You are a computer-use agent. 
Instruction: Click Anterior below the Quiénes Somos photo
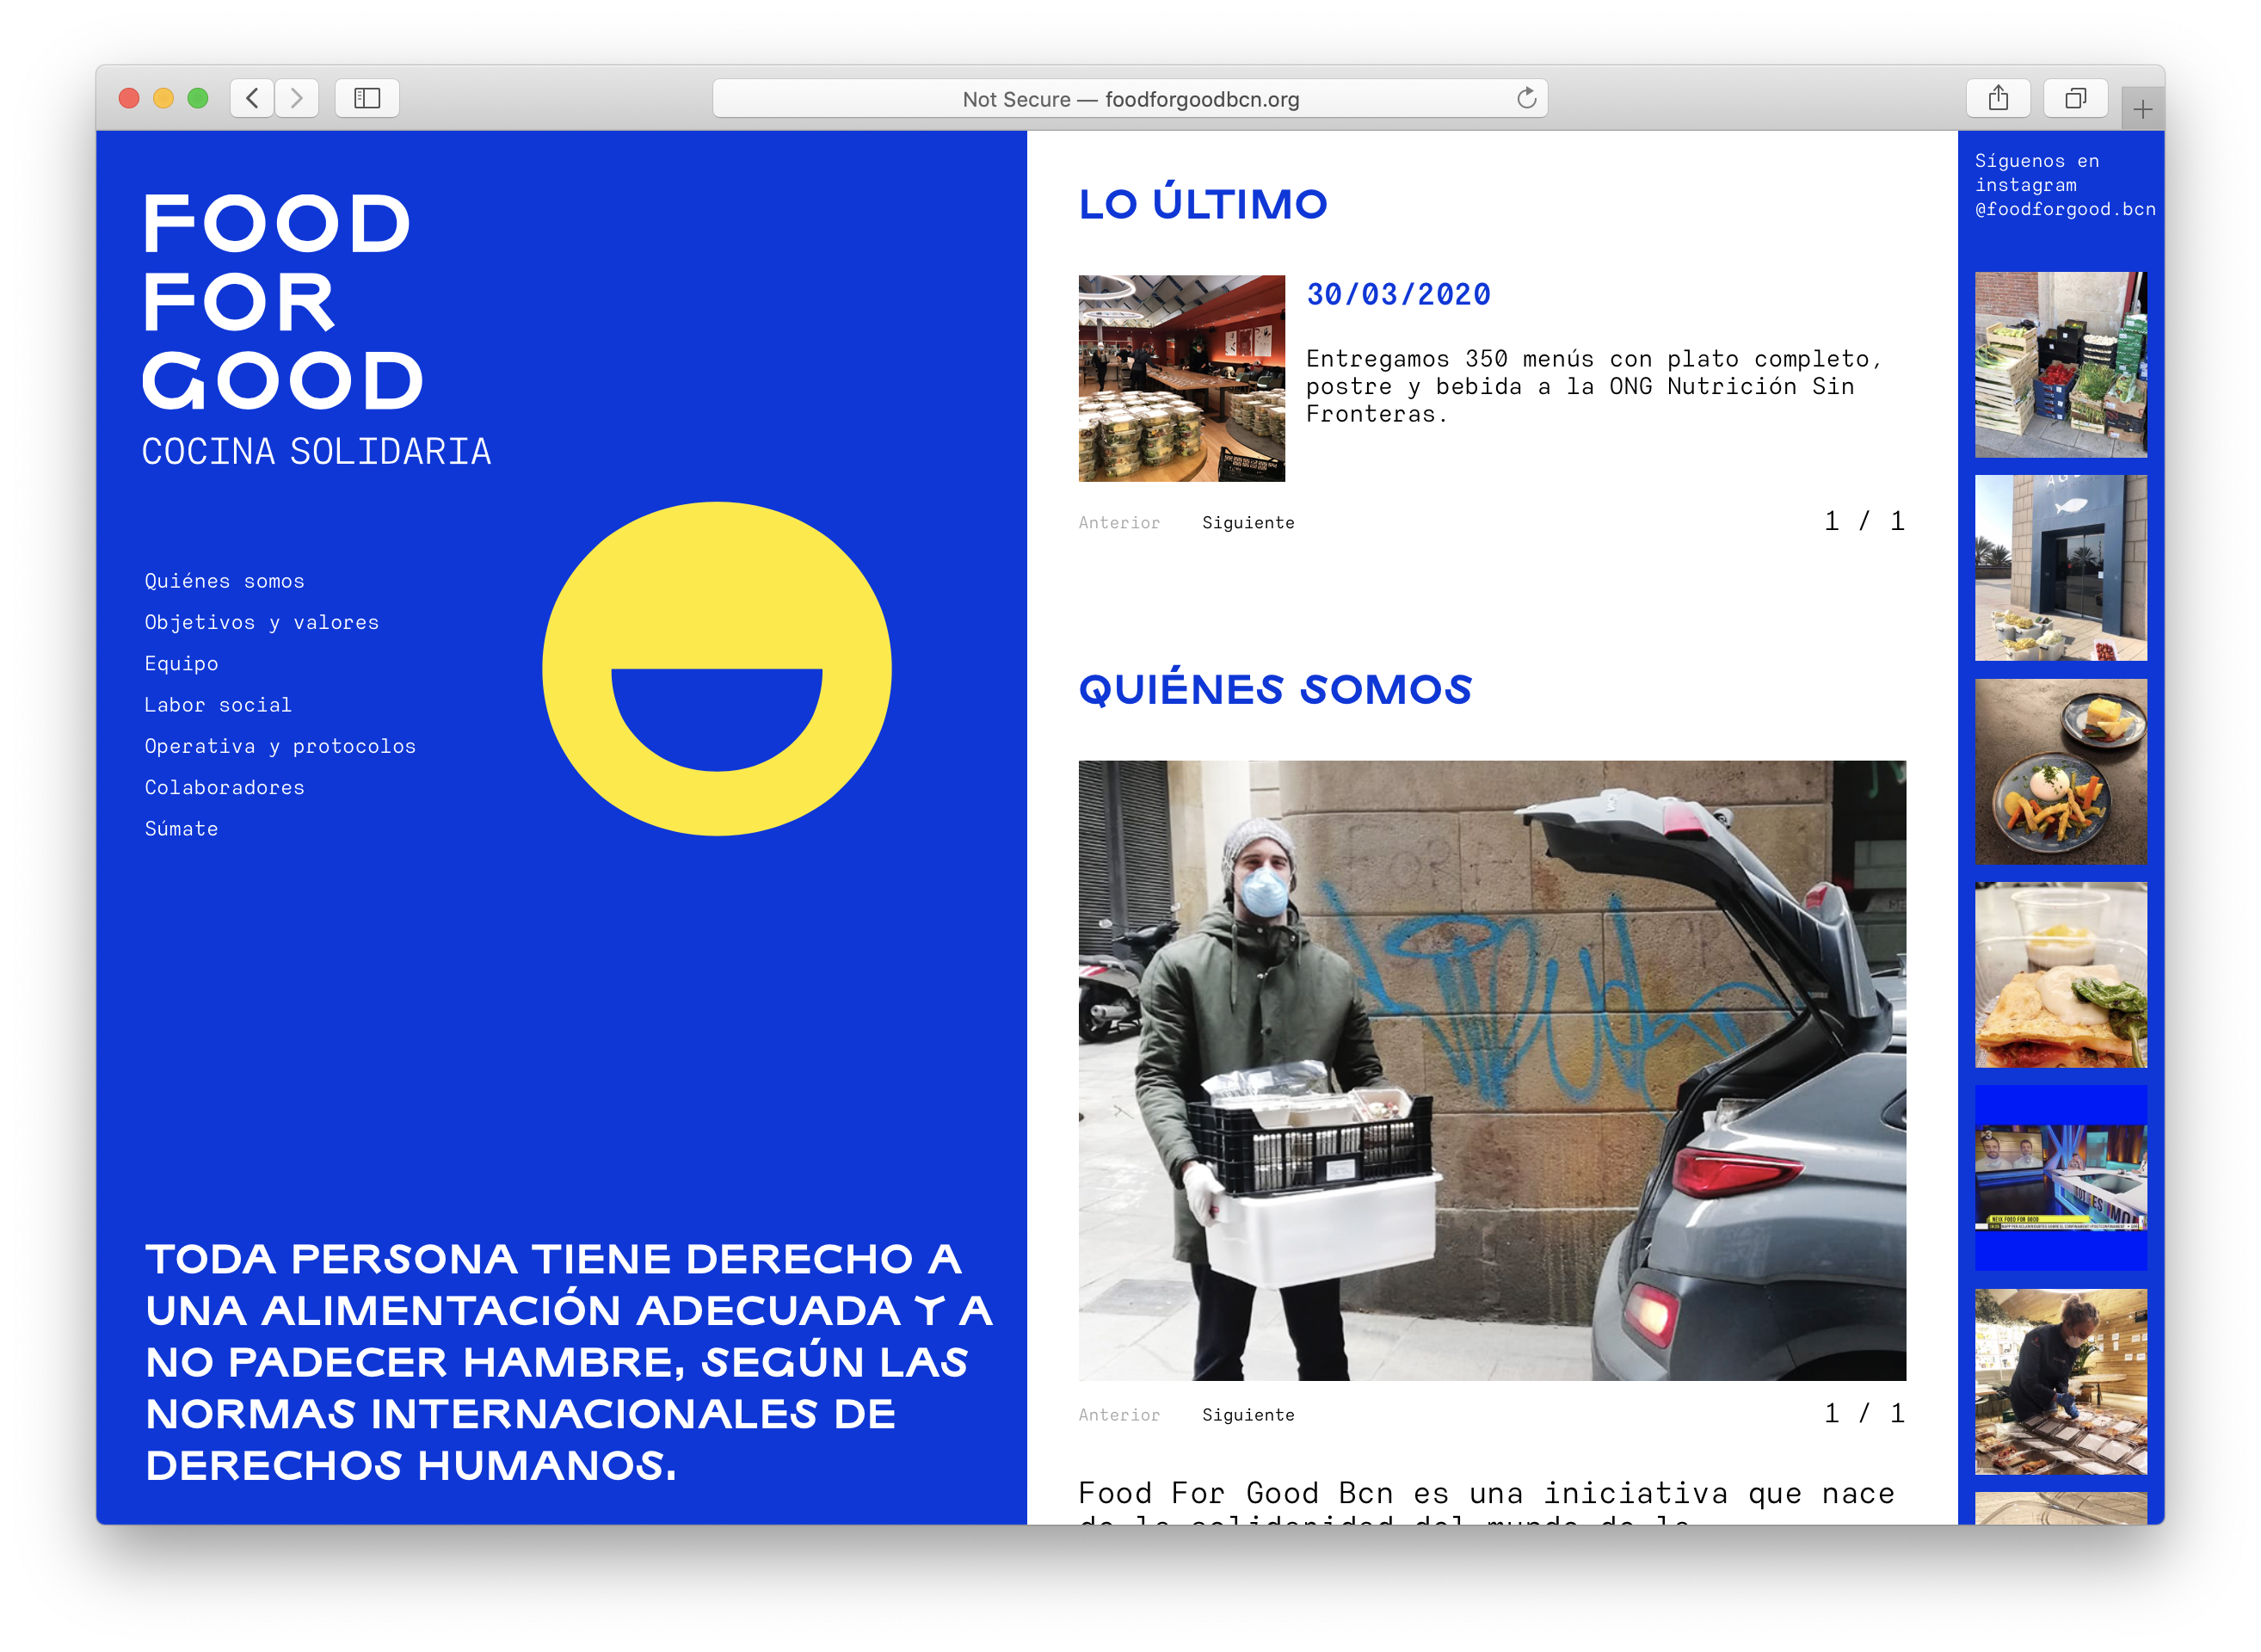(x=1119, y=1415)
